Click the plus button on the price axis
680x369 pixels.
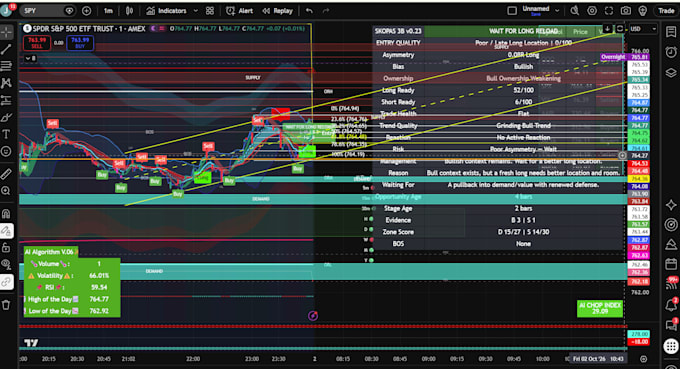[x=622, y=155]
